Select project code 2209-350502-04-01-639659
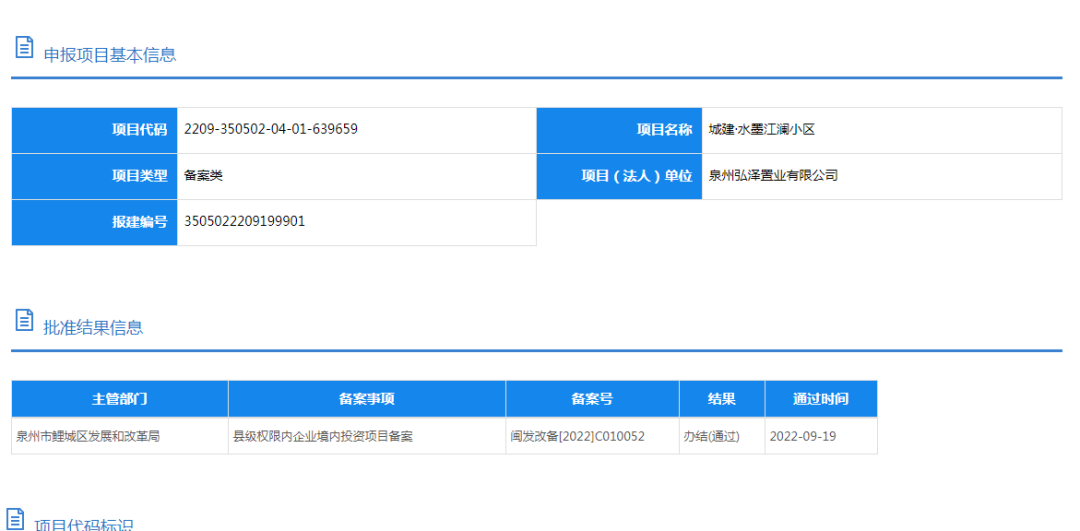The width and height of the screenshot is (1080, 531). tap(271, 129)
